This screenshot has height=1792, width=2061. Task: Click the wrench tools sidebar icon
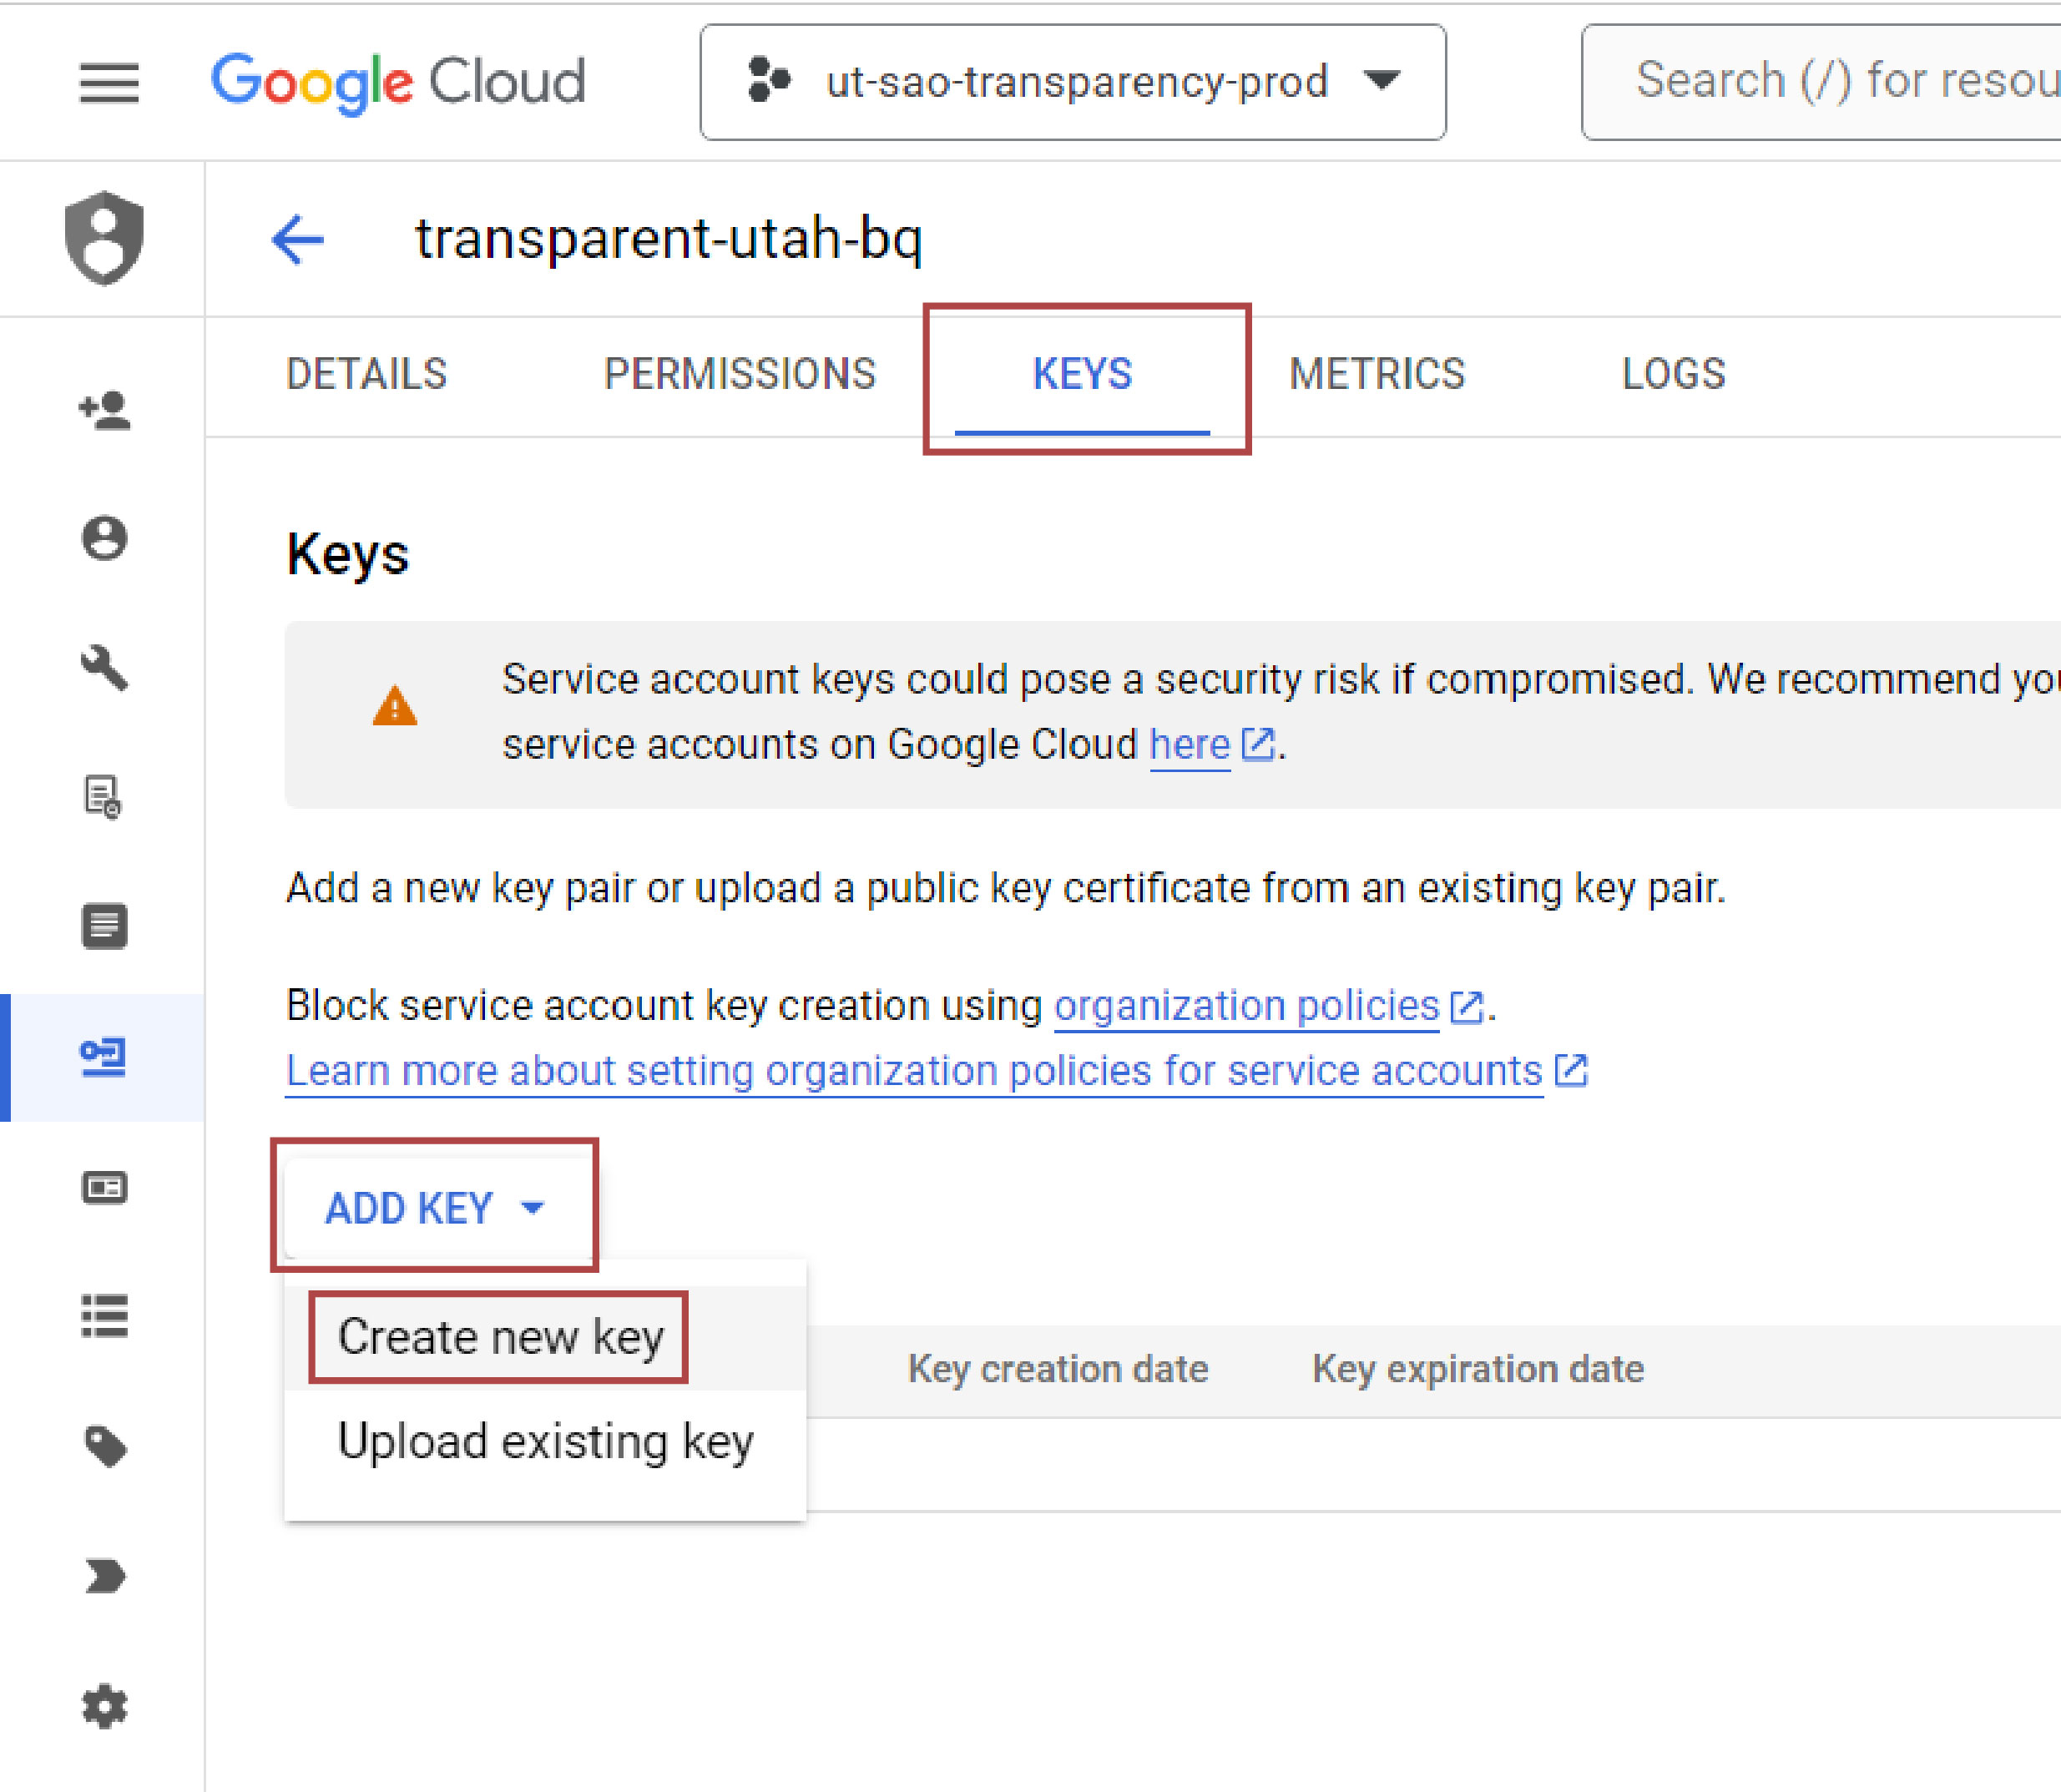click(105, 668)
